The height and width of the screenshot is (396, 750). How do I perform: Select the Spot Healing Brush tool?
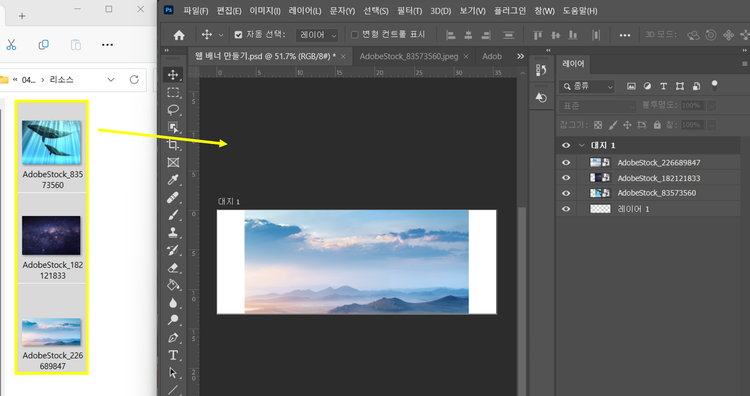click(x=173, y=198)
